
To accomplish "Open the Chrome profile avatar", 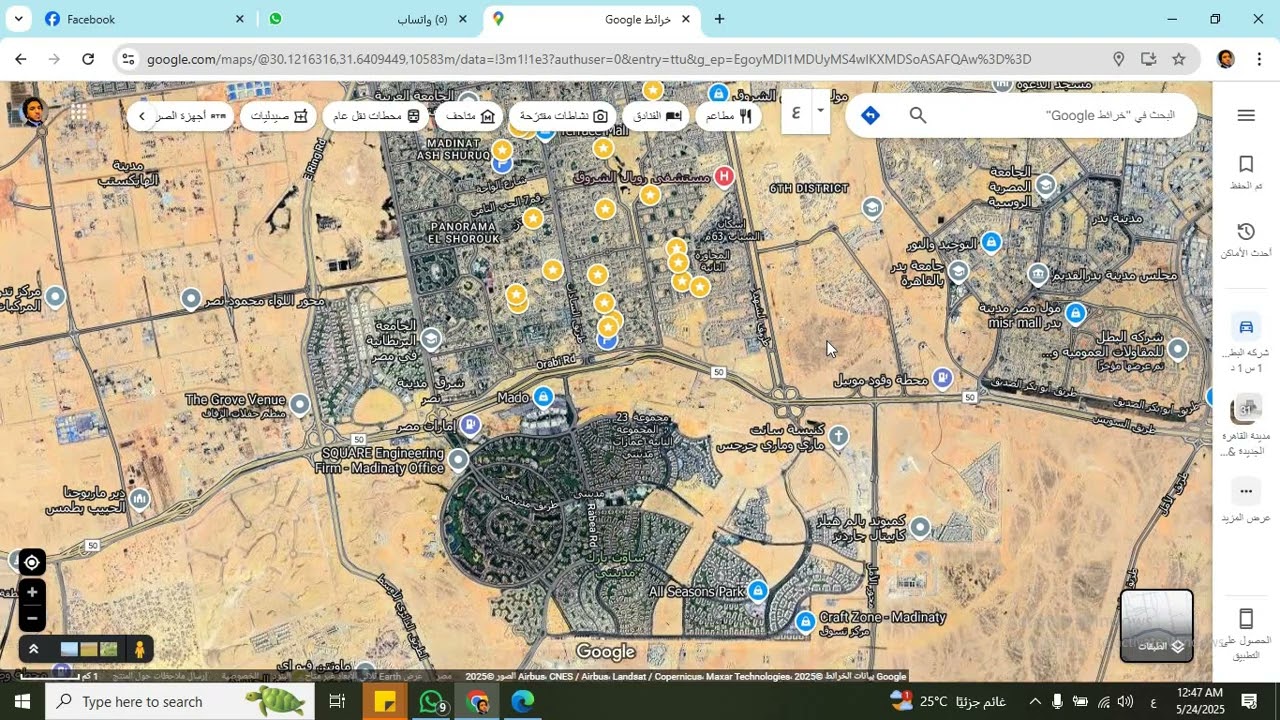I will pyautogui.click(x=1225, y=59).
